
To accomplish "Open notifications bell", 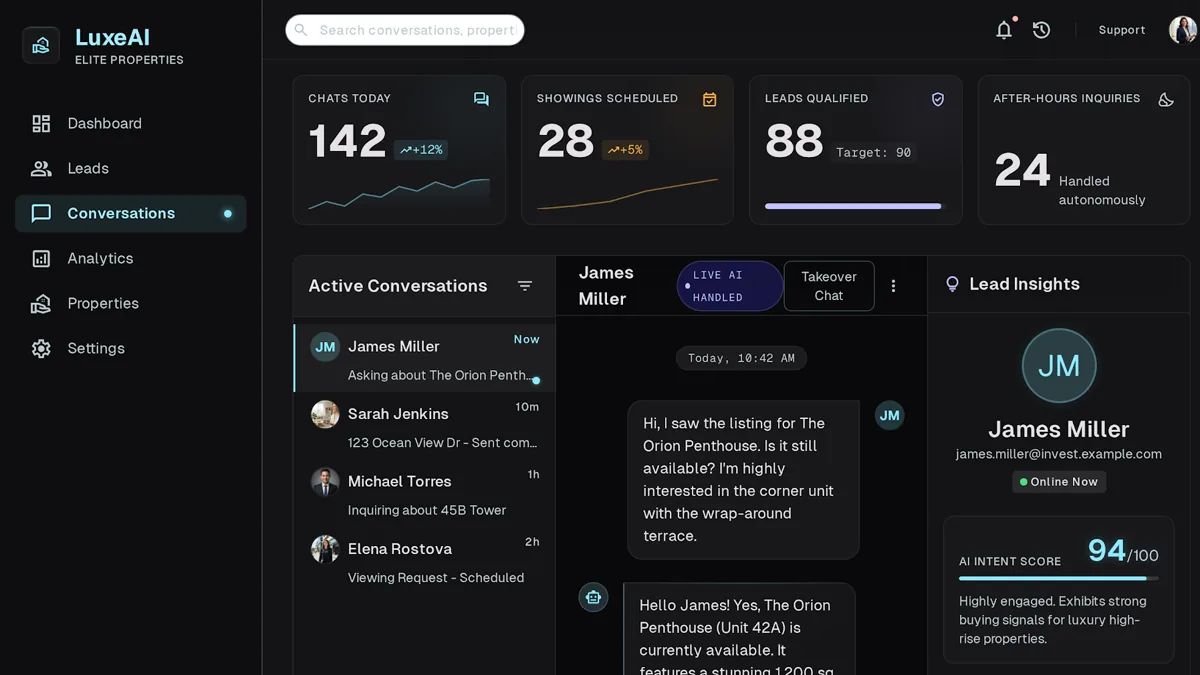I will [x=1004, y=30].
